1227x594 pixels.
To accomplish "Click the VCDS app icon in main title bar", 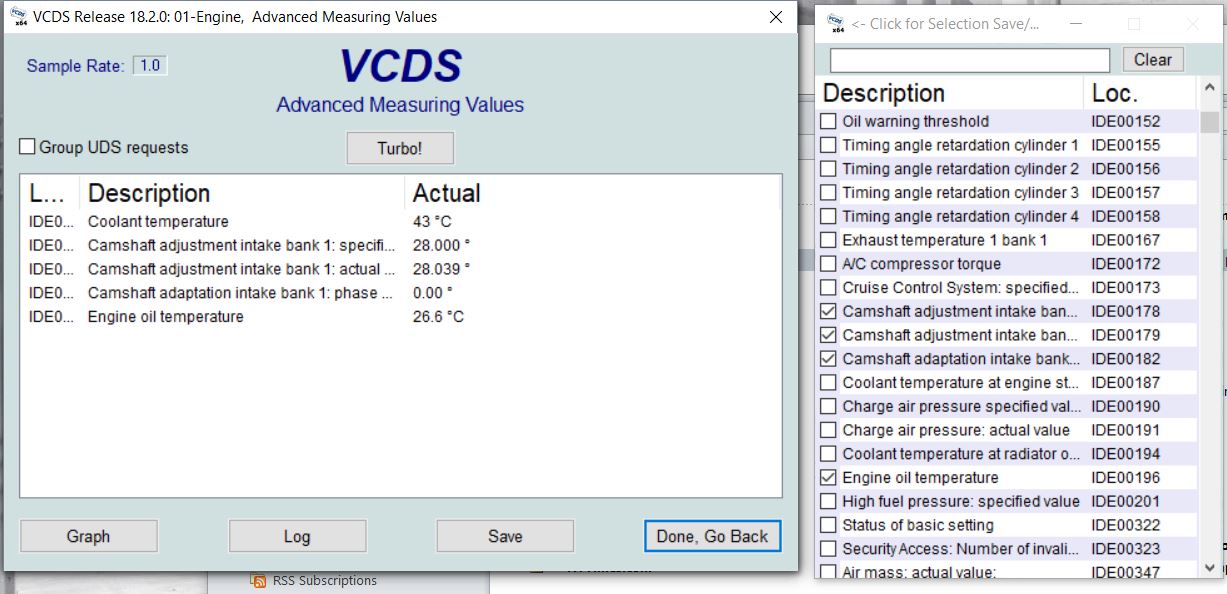I will tap(17, 16).
